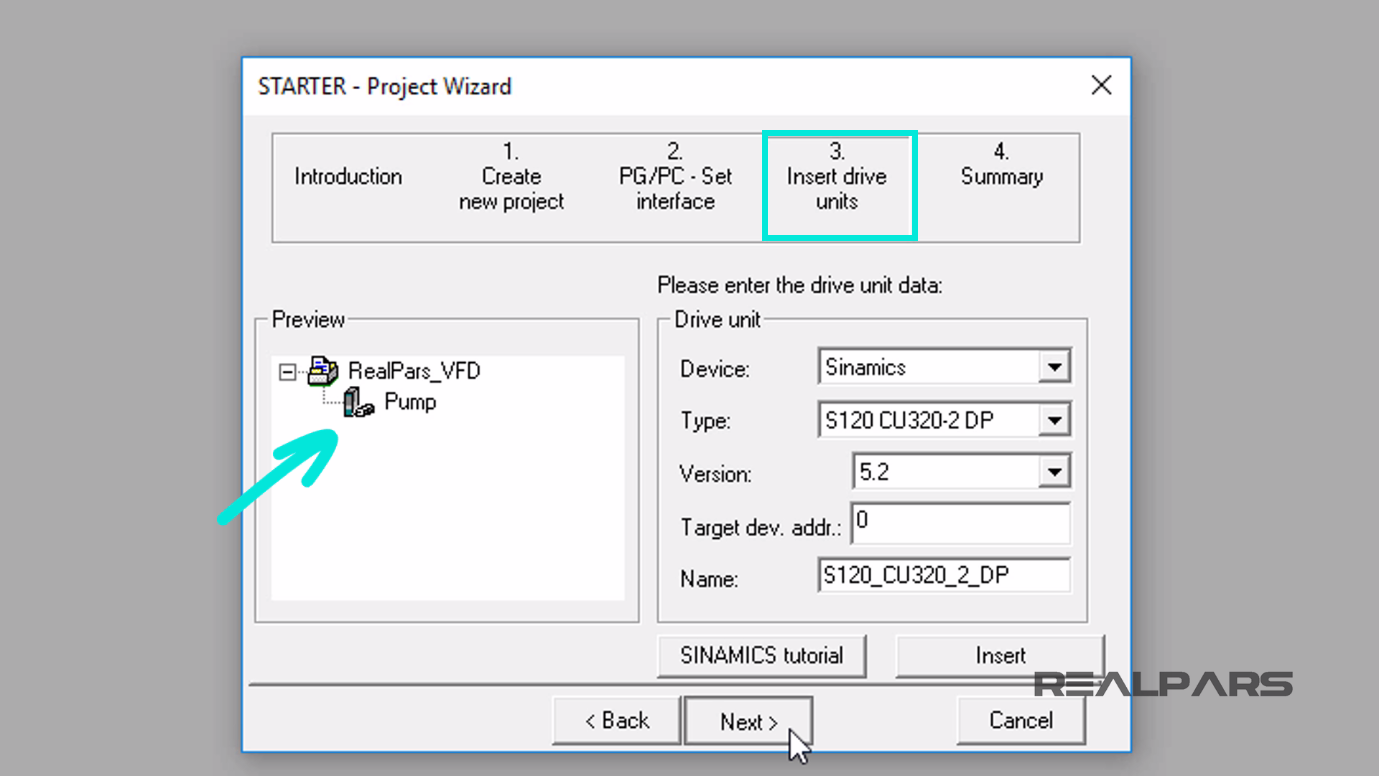Click the Target dev. addr. input field
1379x776 pixels.
click(x=961, y=524)
